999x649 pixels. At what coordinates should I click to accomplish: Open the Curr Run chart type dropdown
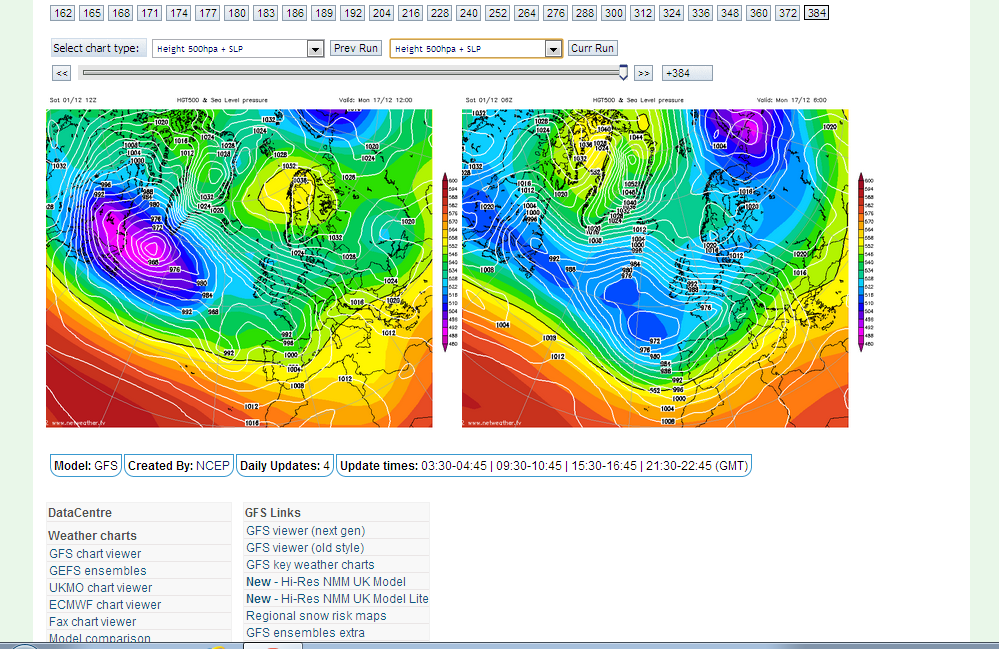coord(476,48)
